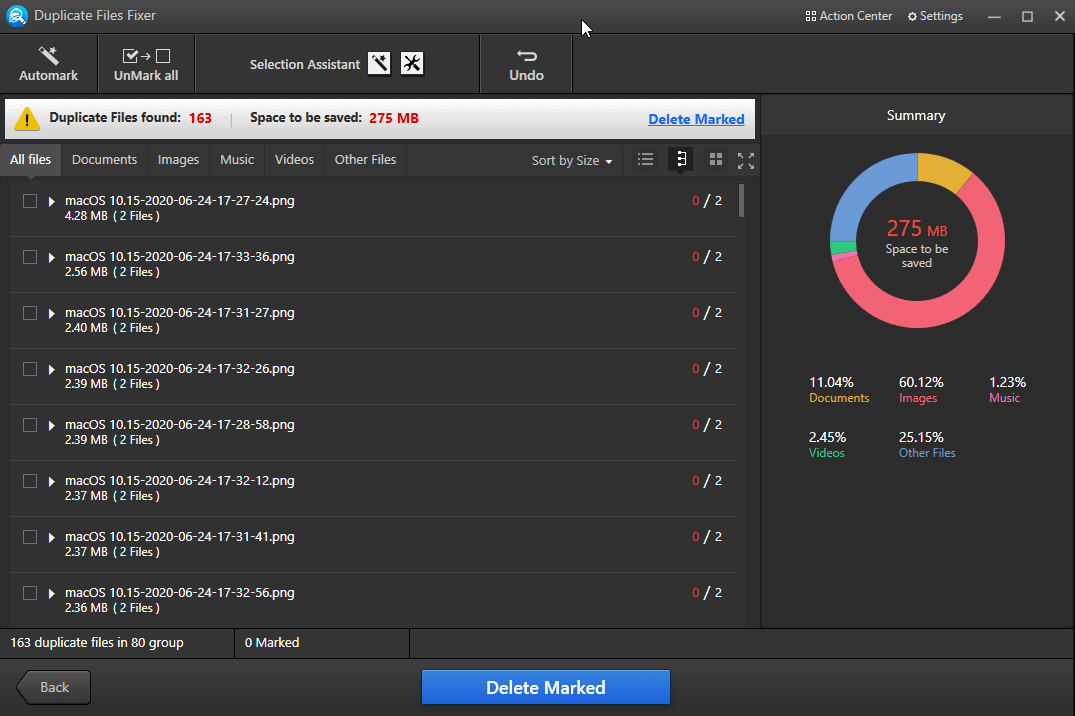
Task: Mark the 2.56 MB duplicate group
Action: coord(29,256)
